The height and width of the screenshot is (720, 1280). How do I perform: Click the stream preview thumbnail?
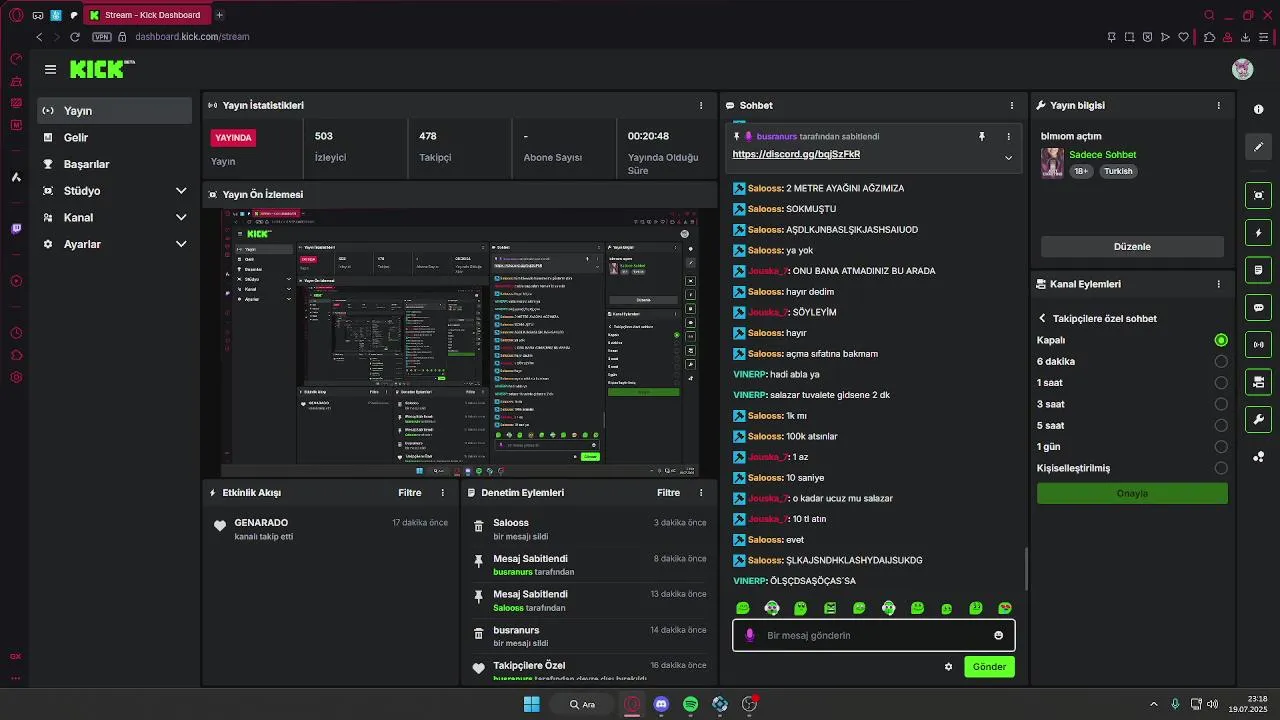click(460, 342)
